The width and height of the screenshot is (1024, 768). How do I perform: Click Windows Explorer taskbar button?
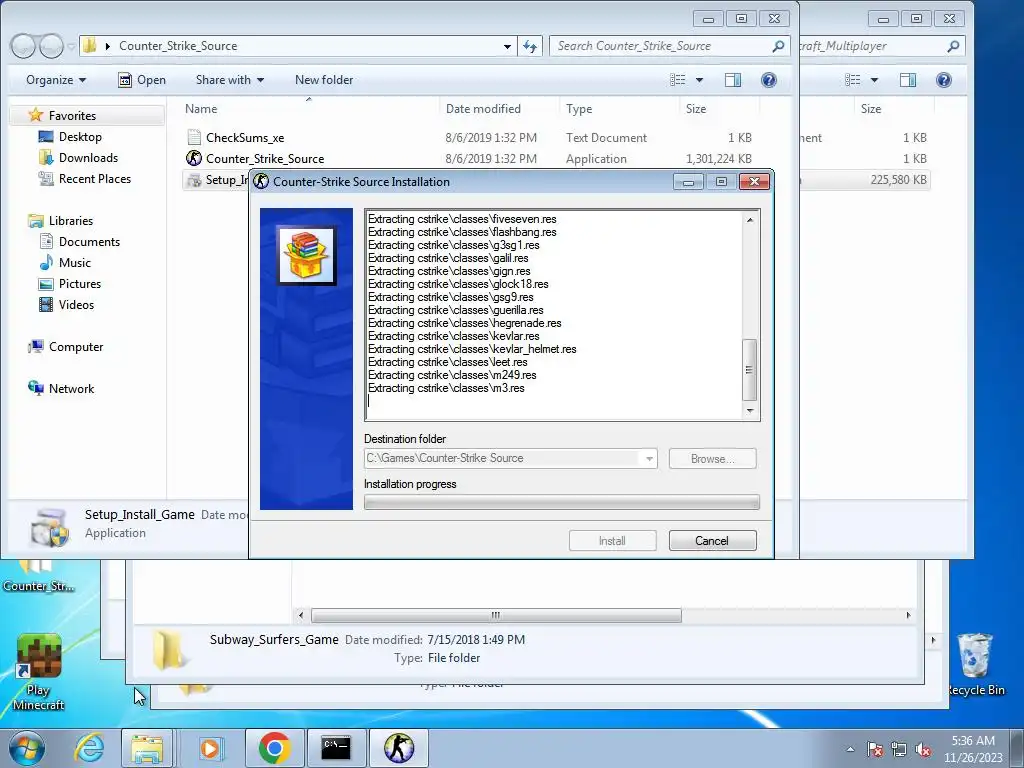[x=147, y=748]
